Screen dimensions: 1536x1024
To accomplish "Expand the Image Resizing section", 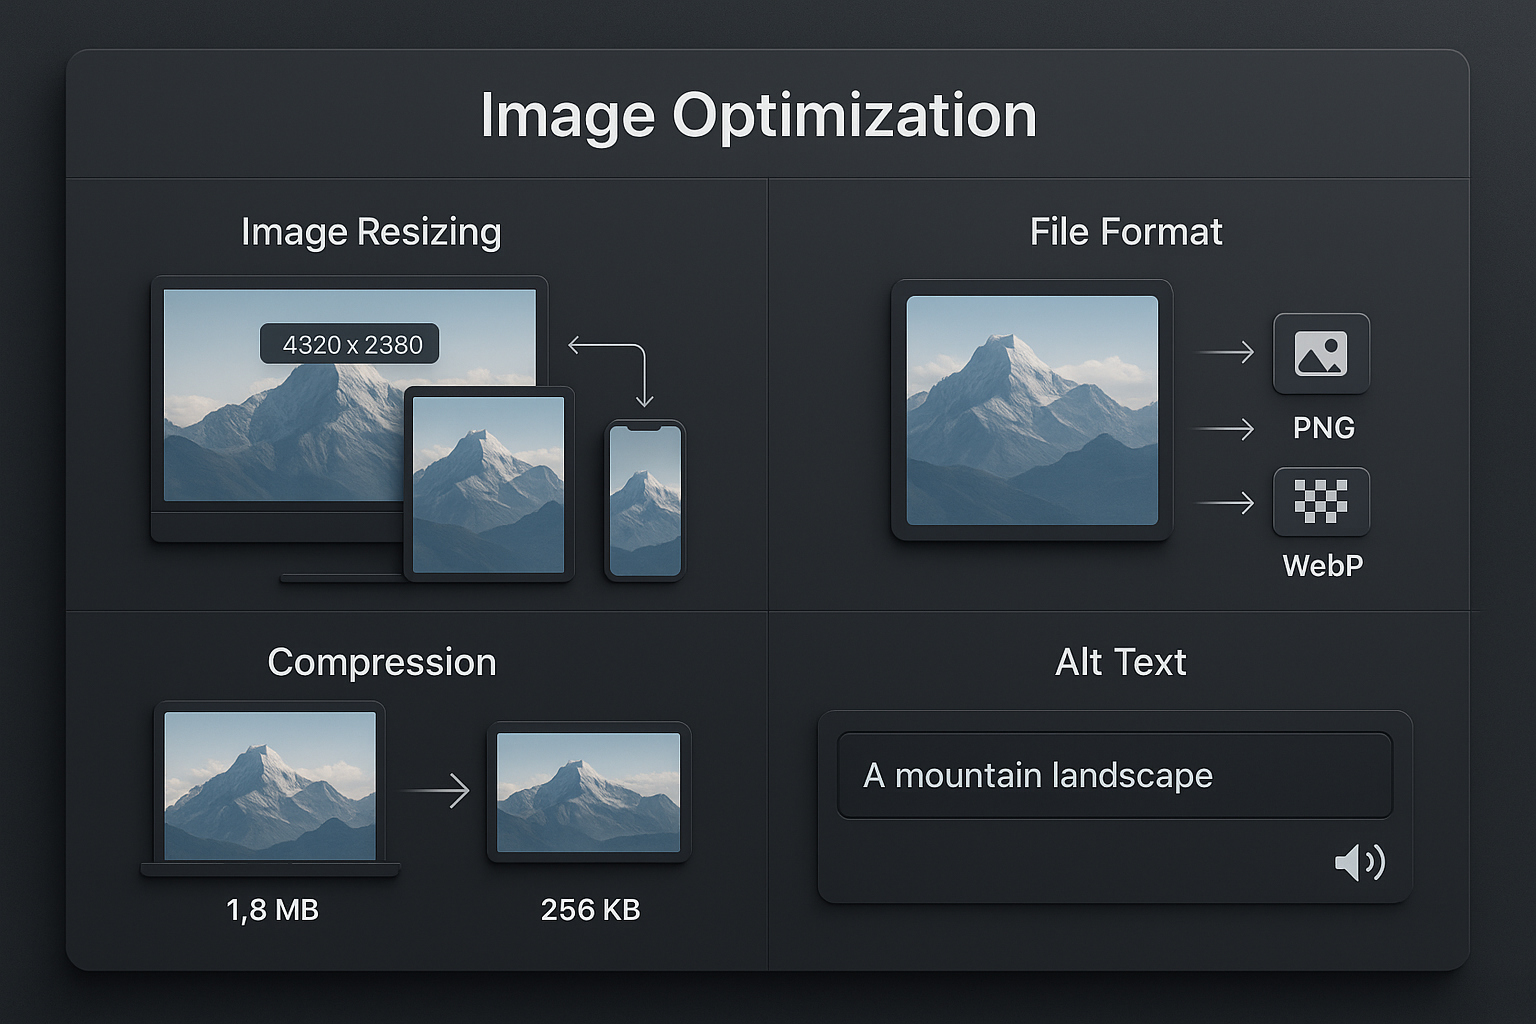I will (x=370, y=231).
